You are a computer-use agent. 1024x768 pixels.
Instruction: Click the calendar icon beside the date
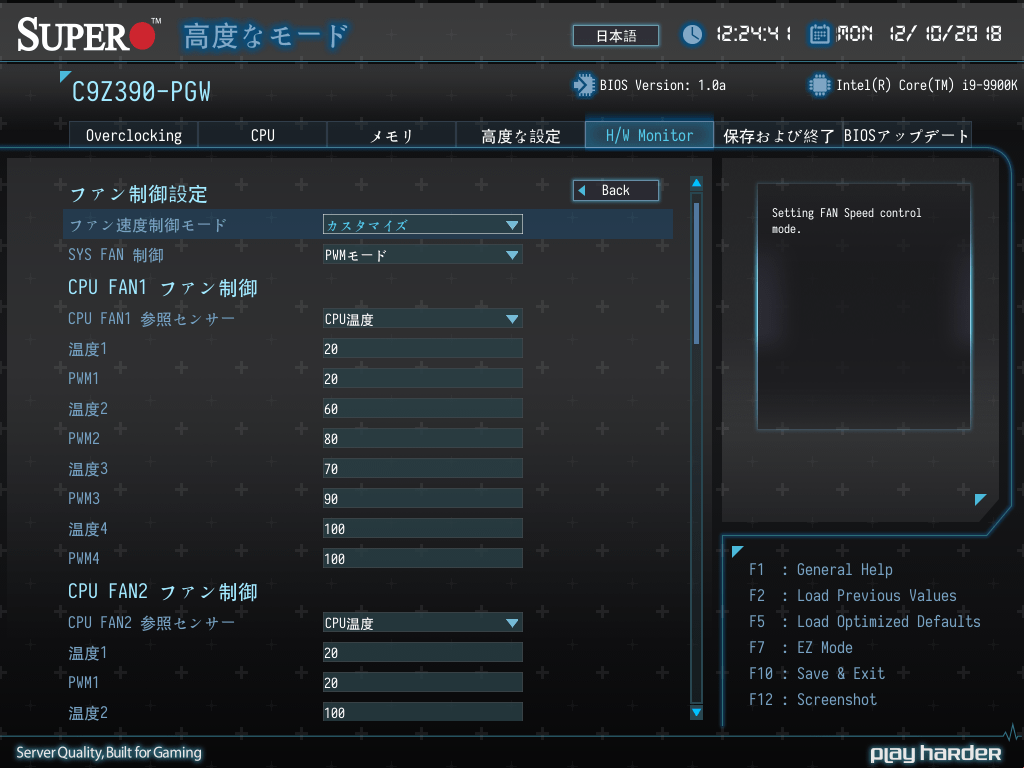tap(819, 34)
